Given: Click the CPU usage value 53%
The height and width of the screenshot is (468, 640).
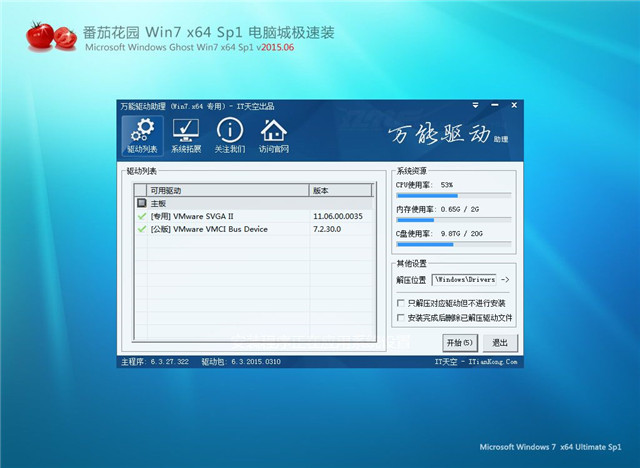Looking at the screenshot, I should tap(447, 185).
